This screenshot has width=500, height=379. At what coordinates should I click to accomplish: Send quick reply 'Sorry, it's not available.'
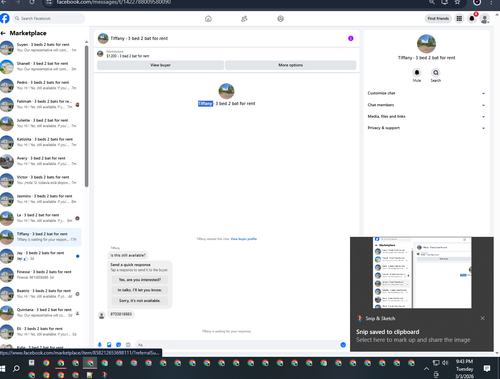140,301
